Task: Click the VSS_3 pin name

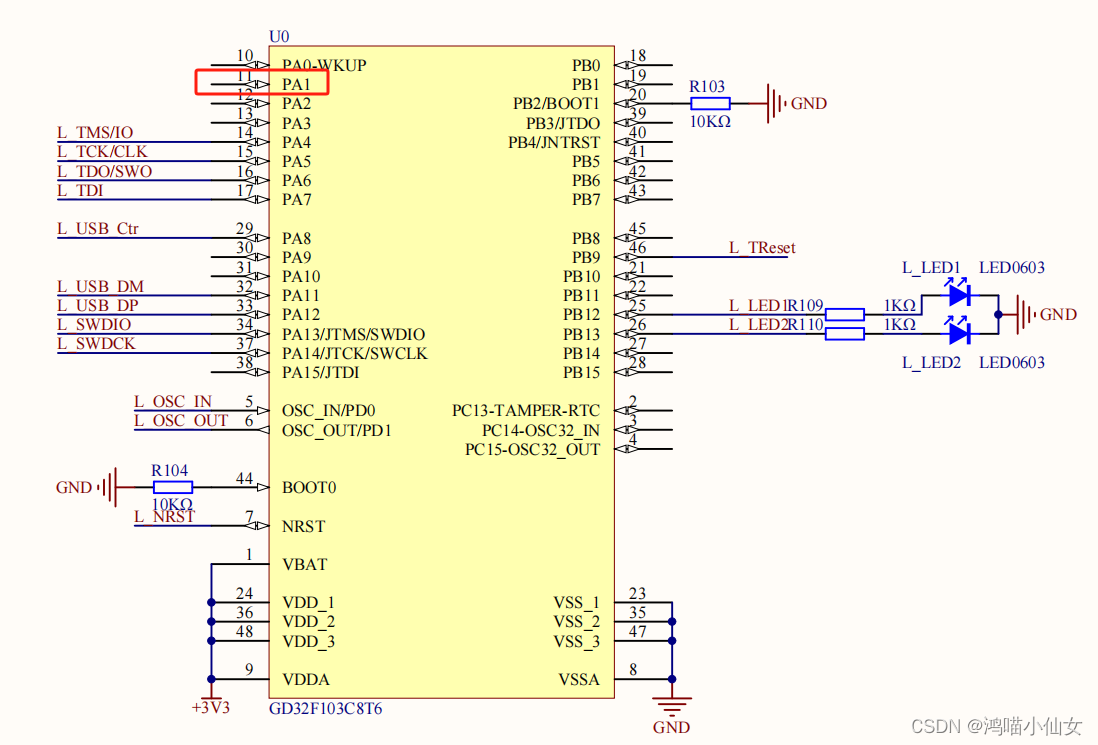Action: pos(577,641)
